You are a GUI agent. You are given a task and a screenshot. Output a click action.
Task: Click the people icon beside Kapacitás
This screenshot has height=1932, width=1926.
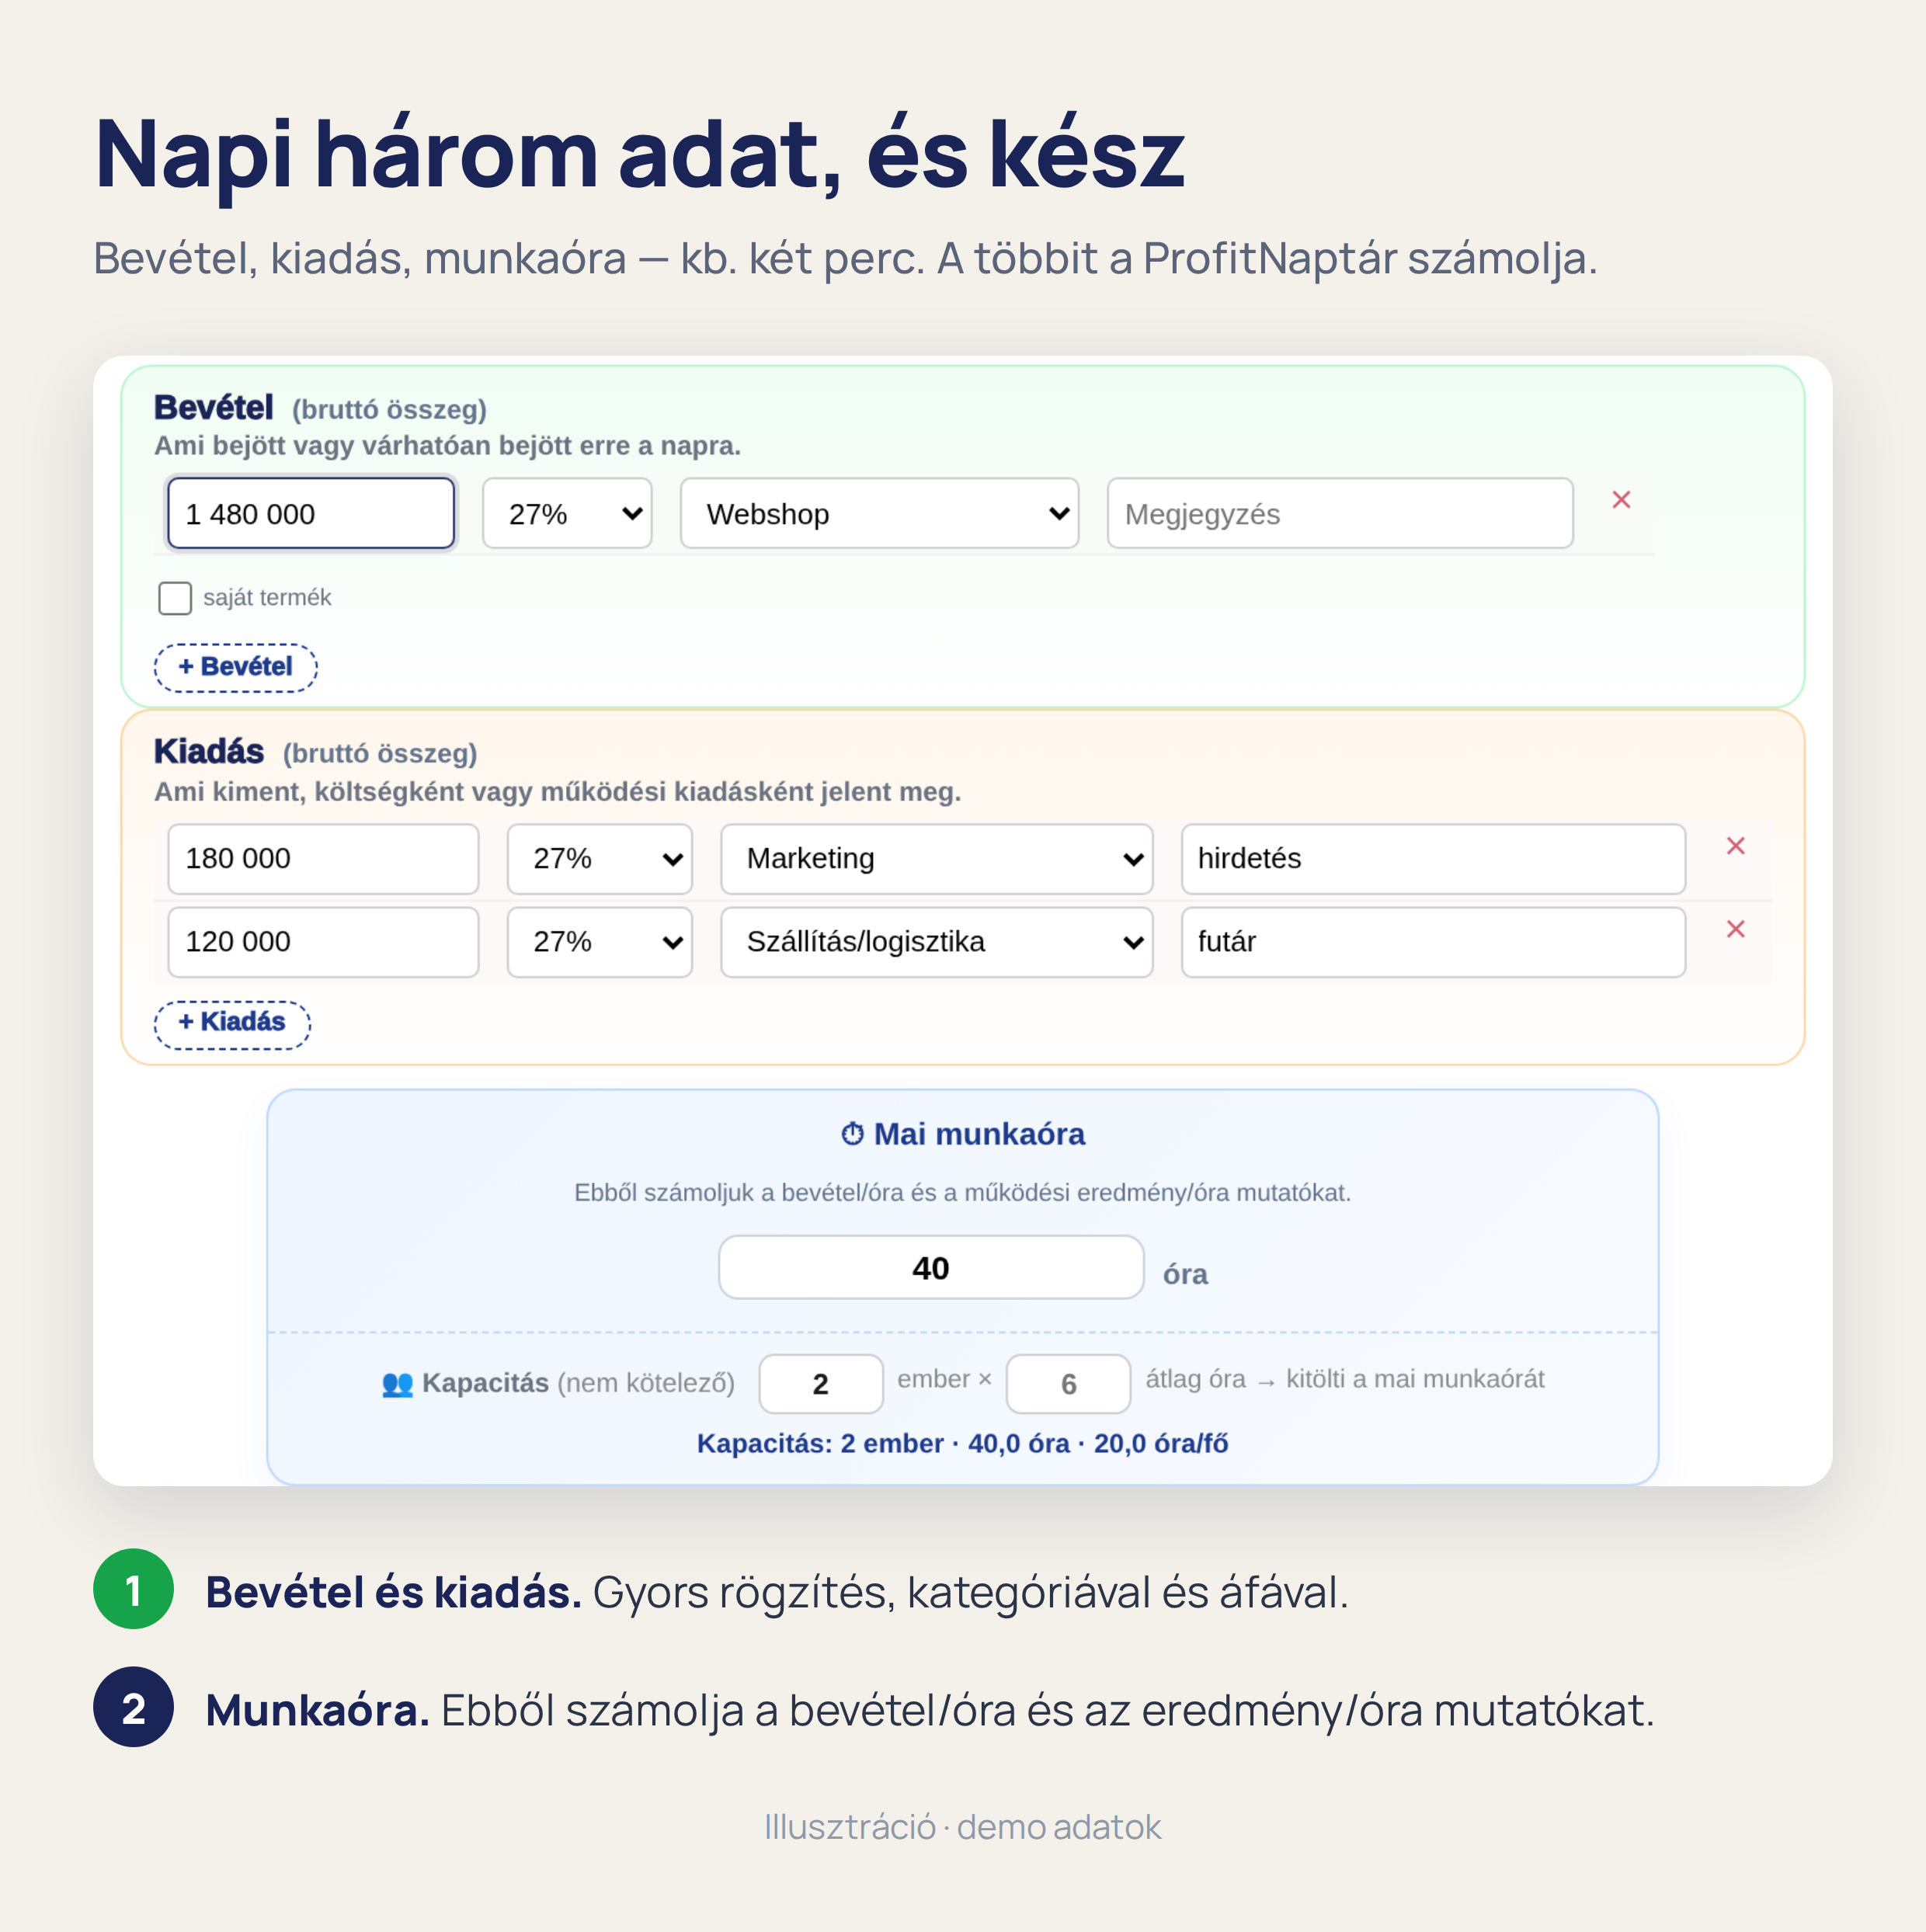[x=397, y=1384]
